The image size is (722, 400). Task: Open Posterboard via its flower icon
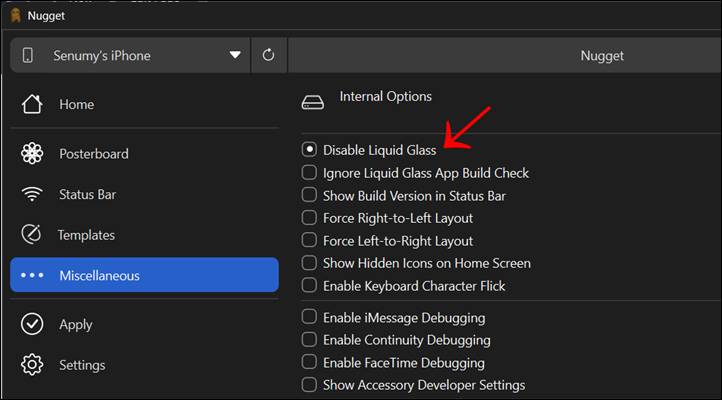tap(32, 154)
